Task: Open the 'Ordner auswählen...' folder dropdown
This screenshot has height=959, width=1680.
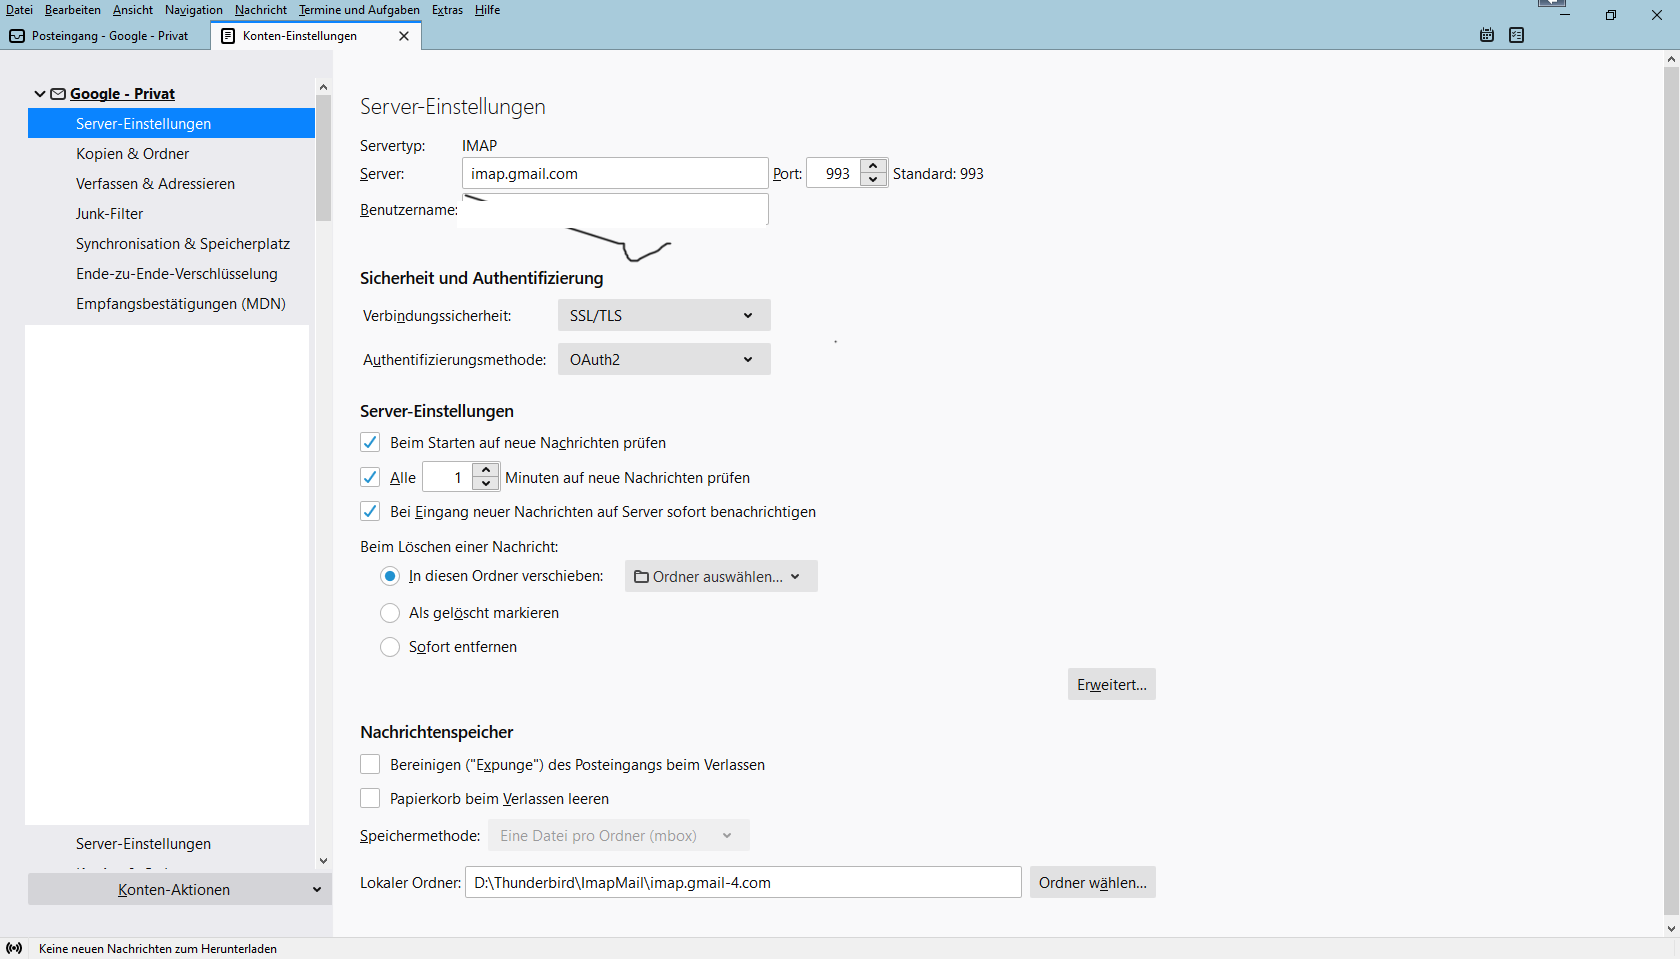Action: point(721,576)
